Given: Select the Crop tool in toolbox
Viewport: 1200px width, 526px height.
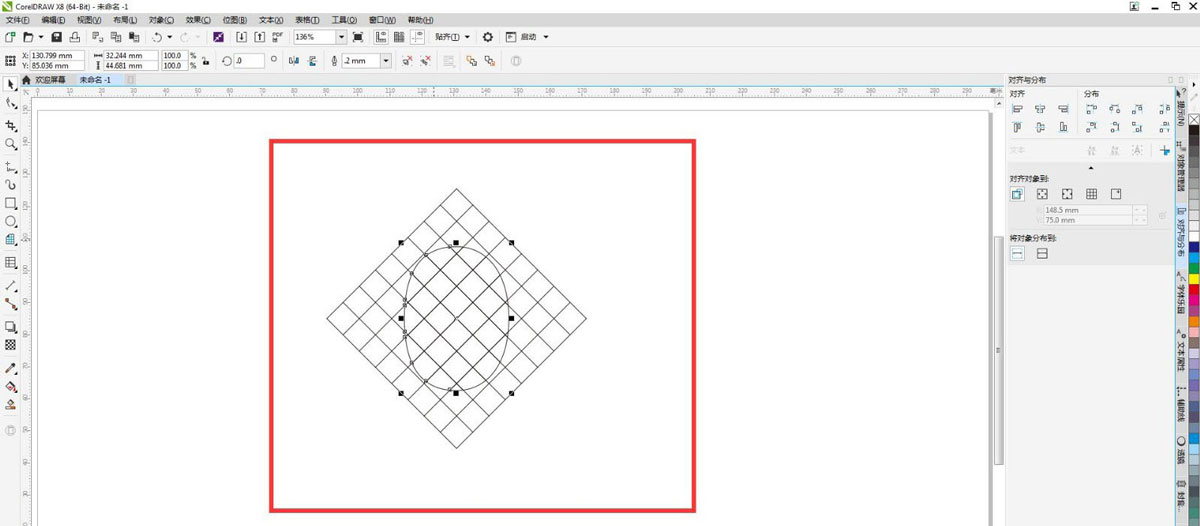Looking at the screenshot, I should pyautogui.click(x=11, y=126).
